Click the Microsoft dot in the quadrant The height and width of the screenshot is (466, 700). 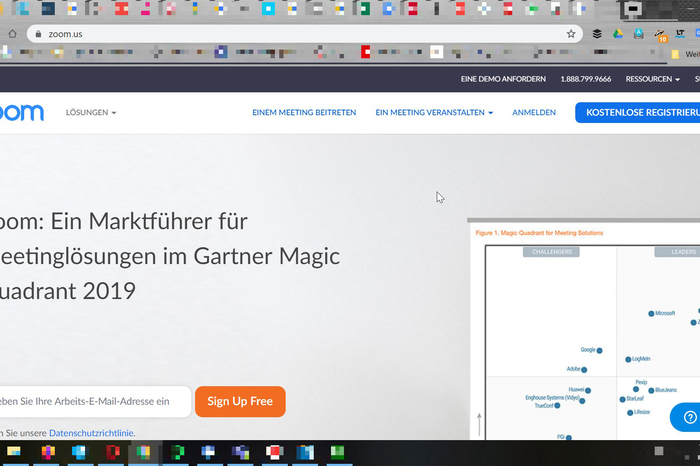(x=651, y=314)
